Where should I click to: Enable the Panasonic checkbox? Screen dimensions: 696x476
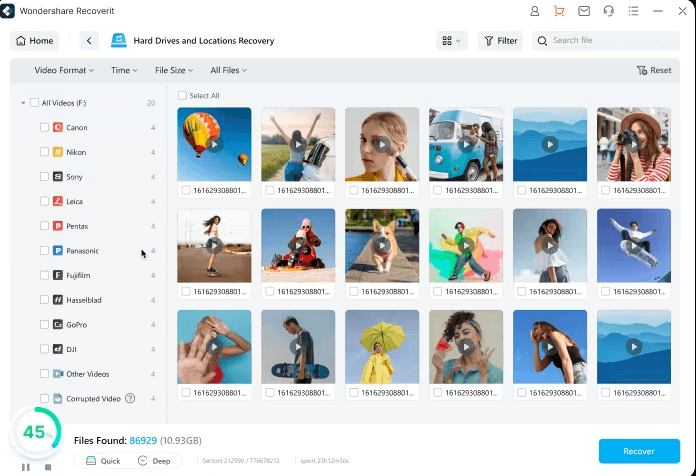tap(44, 250)
